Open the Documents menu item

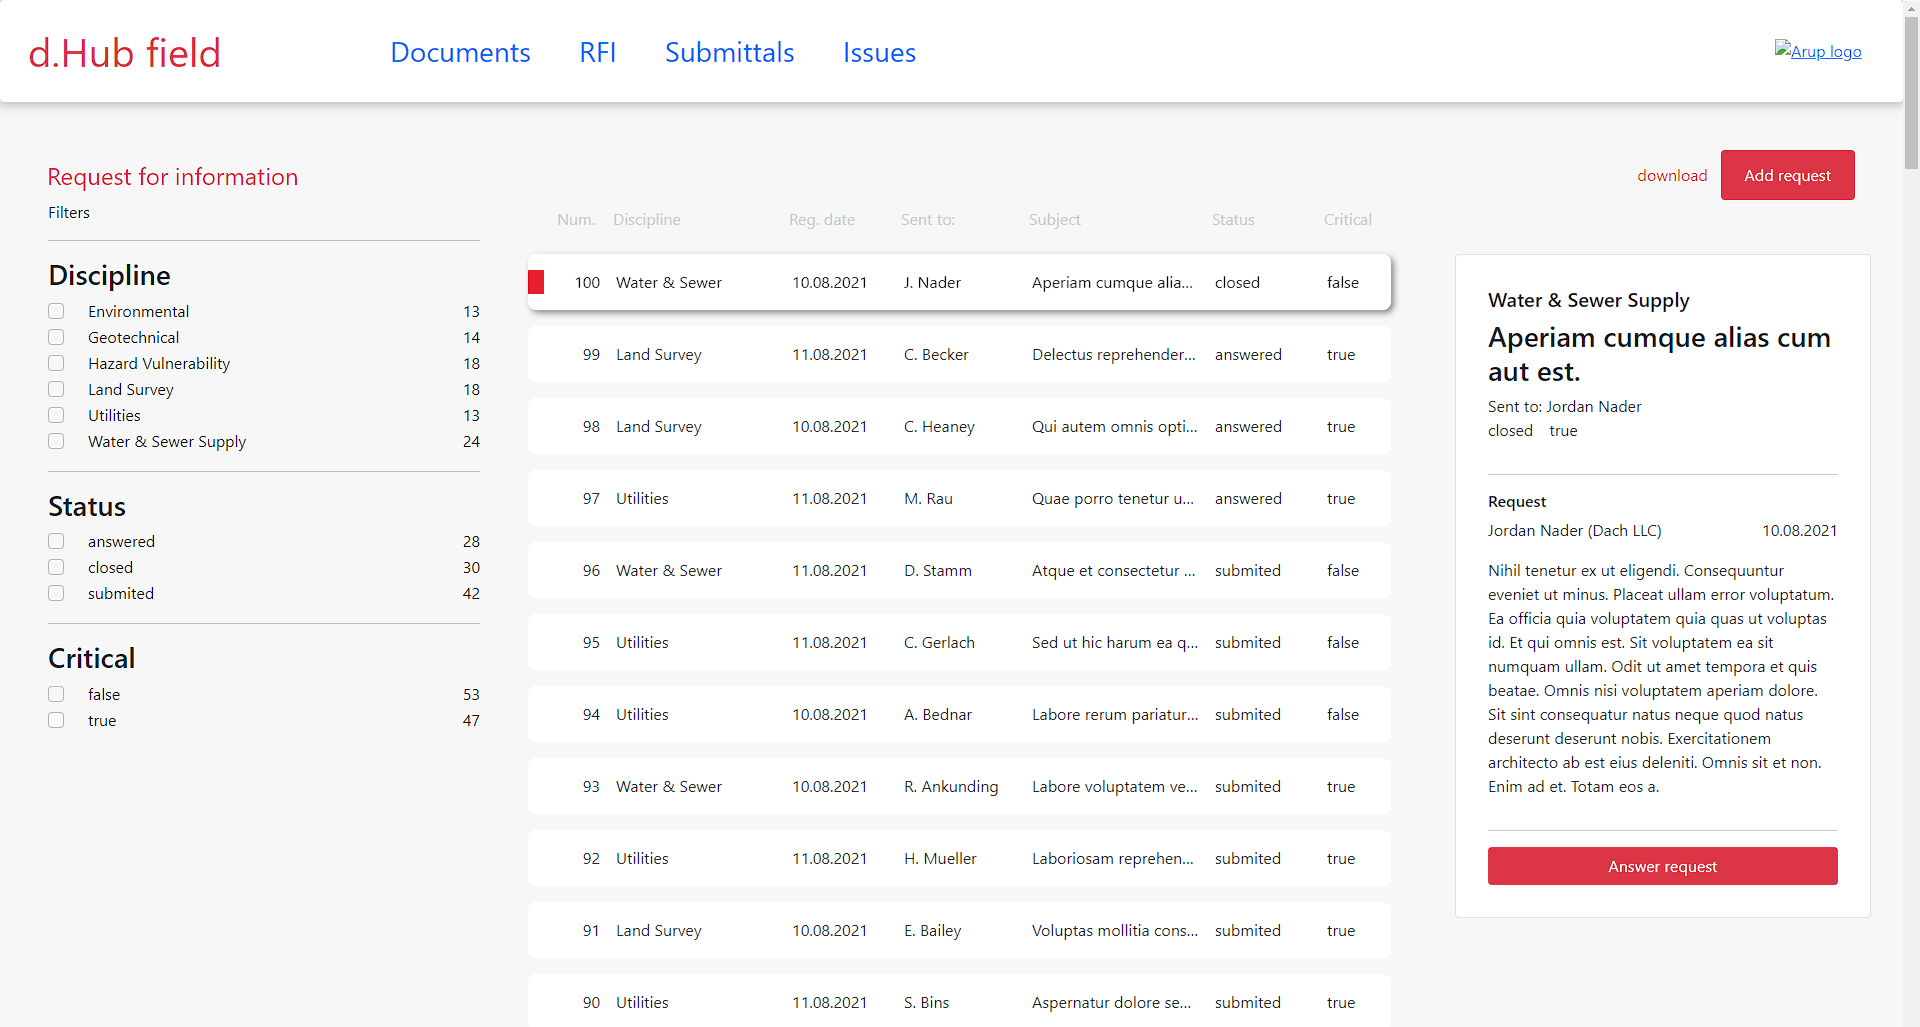[x=460, y=52]
